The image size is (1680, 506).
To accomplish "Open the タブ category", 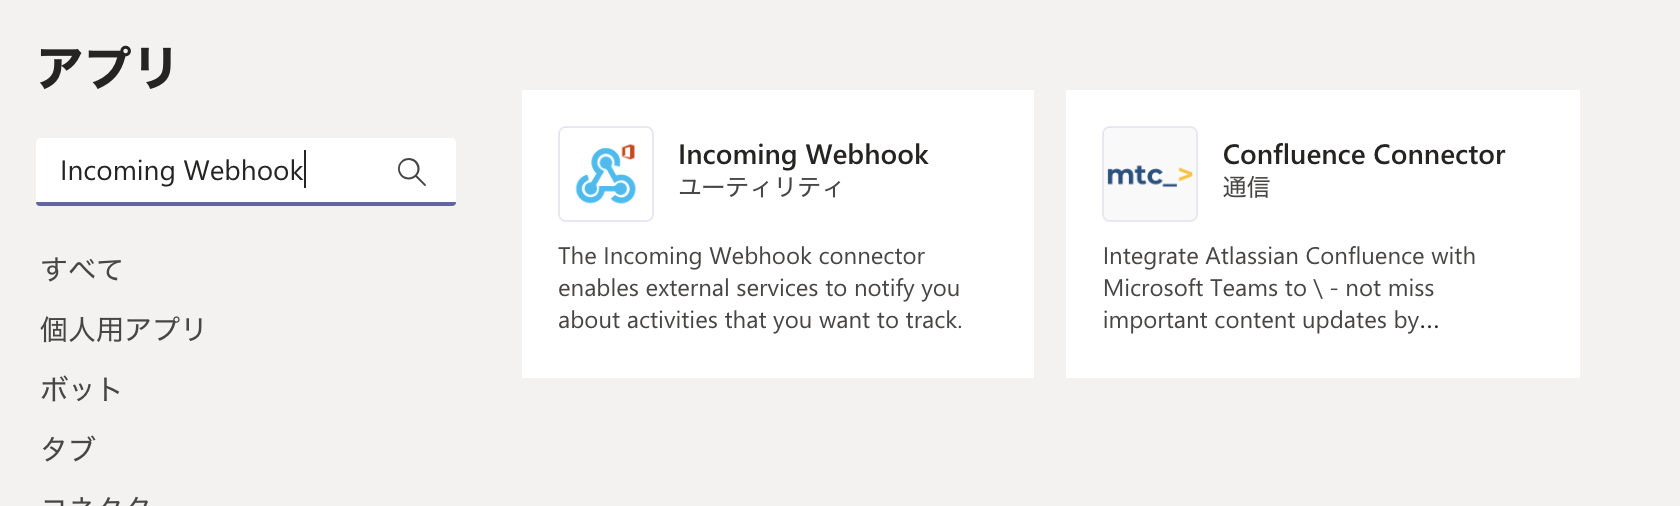I will tap(68, 449).
